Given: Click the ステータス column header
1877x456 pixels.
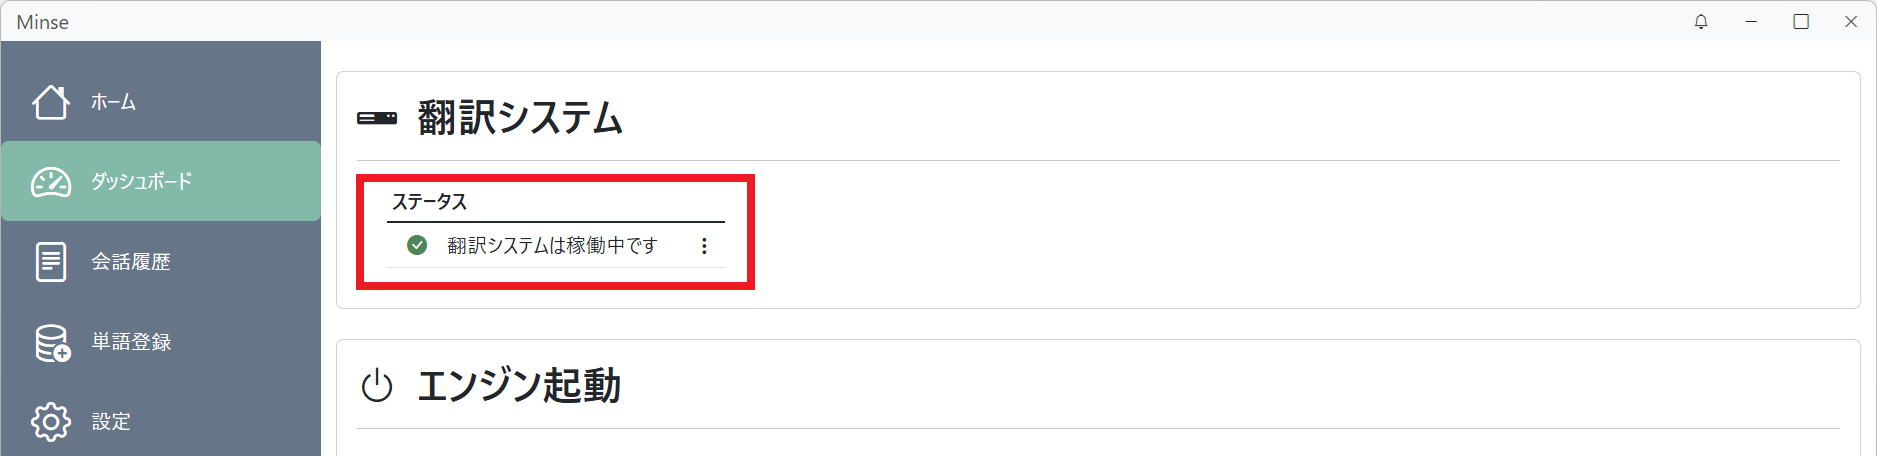Looking at the screenshot, I should [430, 202].
